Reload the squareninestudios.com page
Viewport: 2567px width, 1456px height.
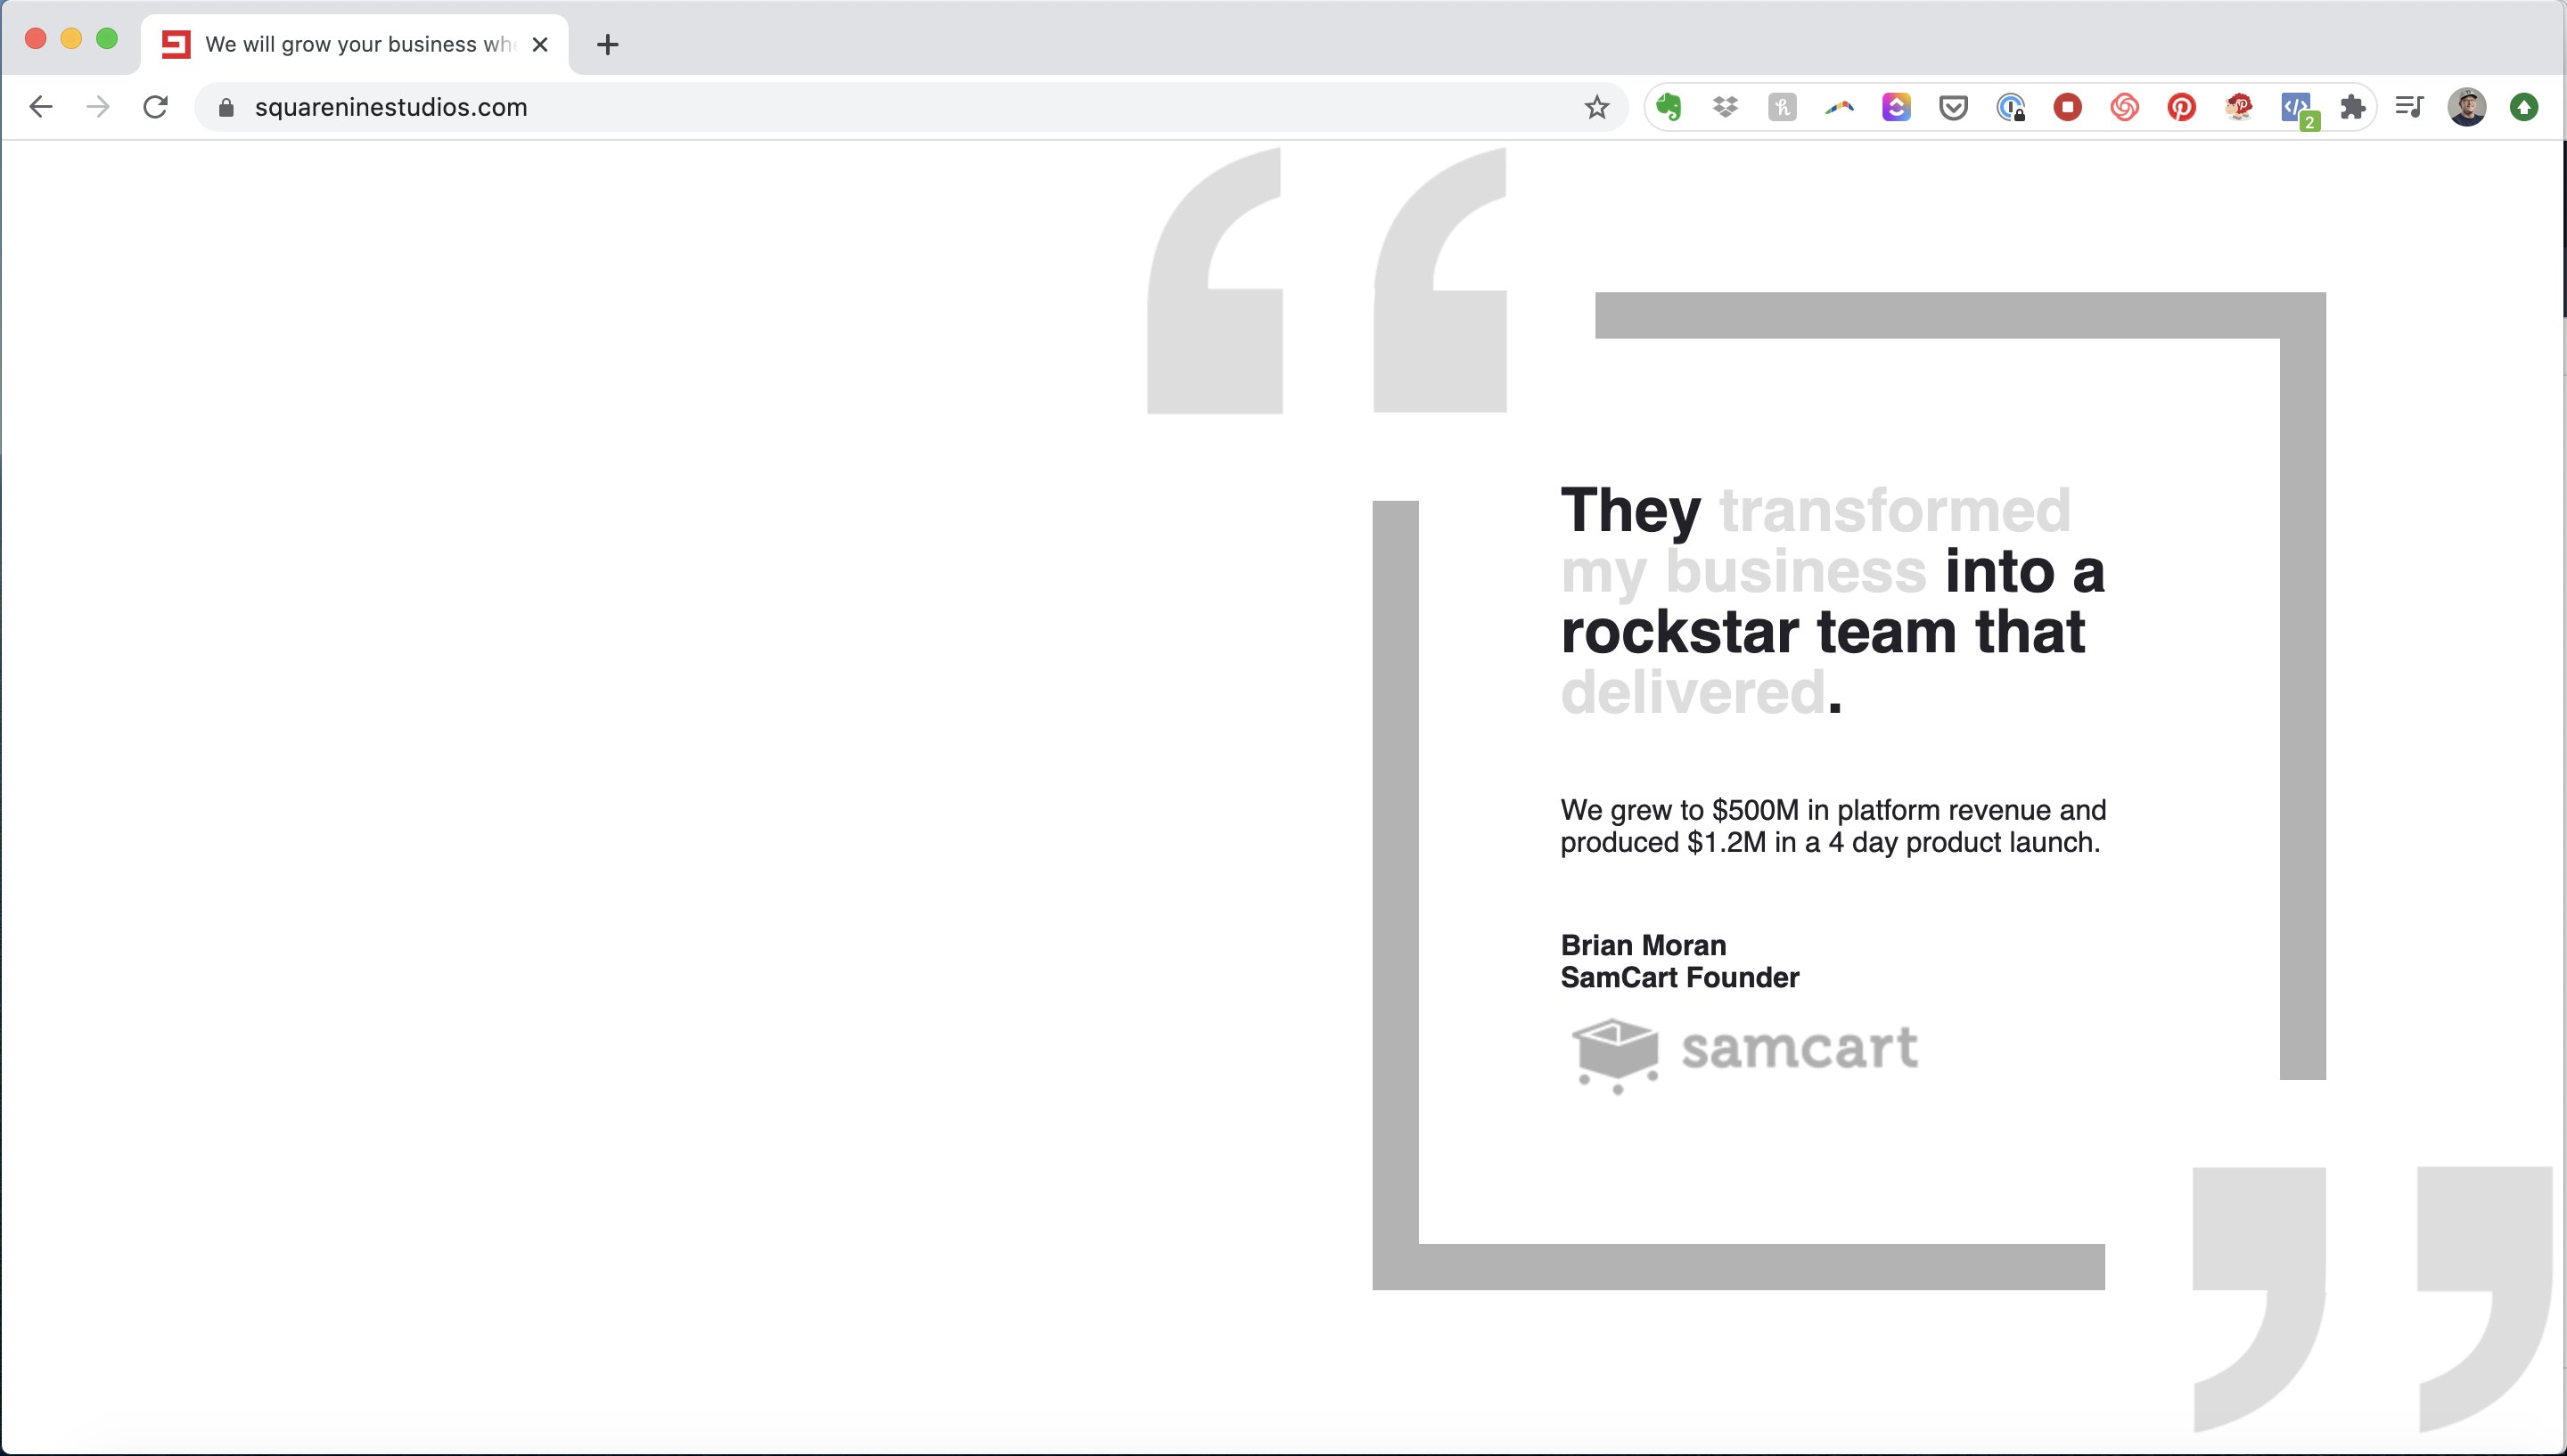(155, 107)
